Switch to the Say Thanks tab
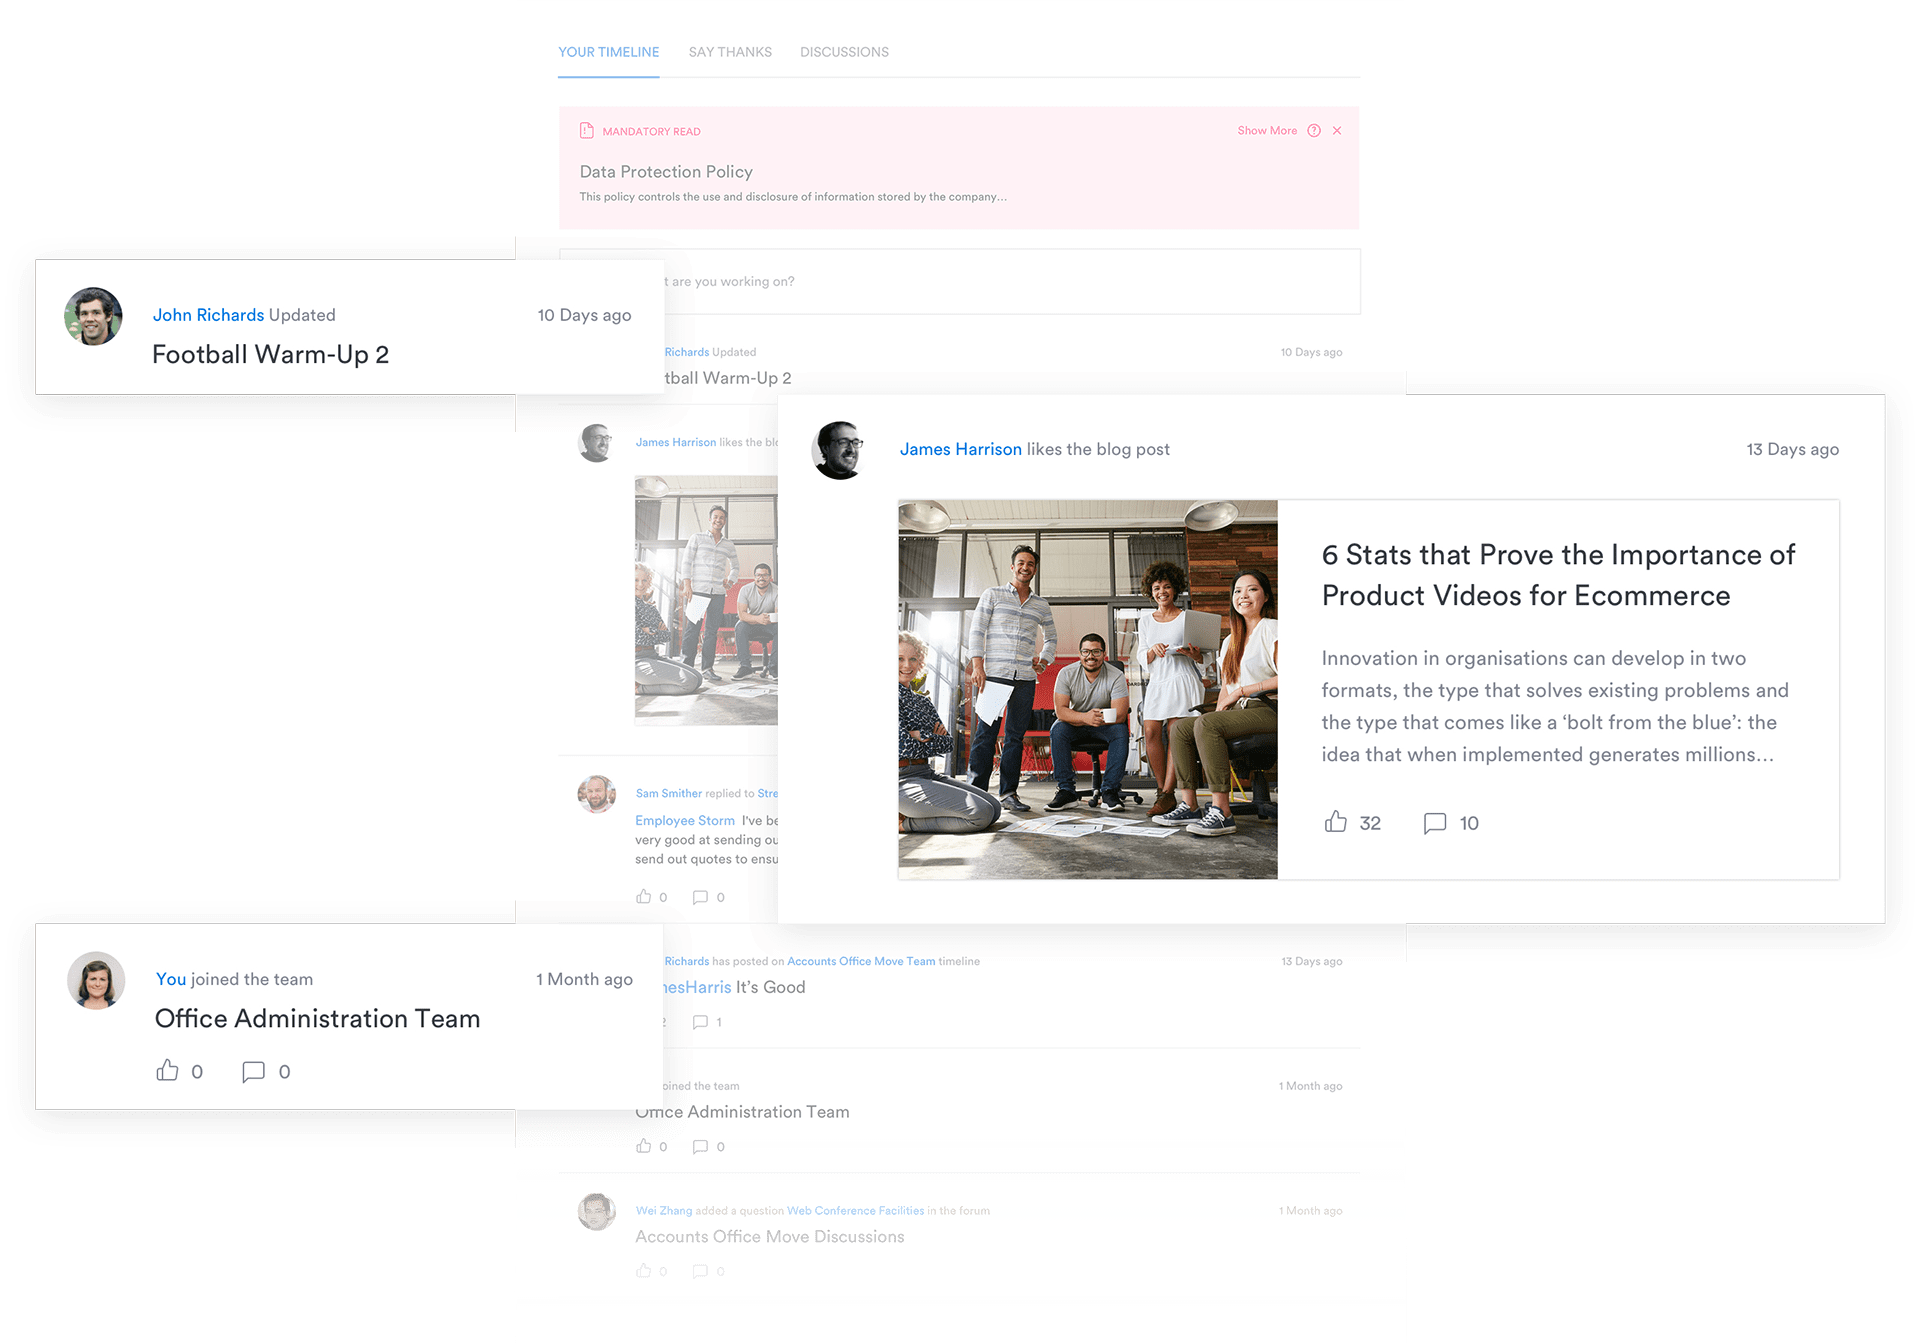This screenshot has height=1343, width=1920. tap(729, 51)
